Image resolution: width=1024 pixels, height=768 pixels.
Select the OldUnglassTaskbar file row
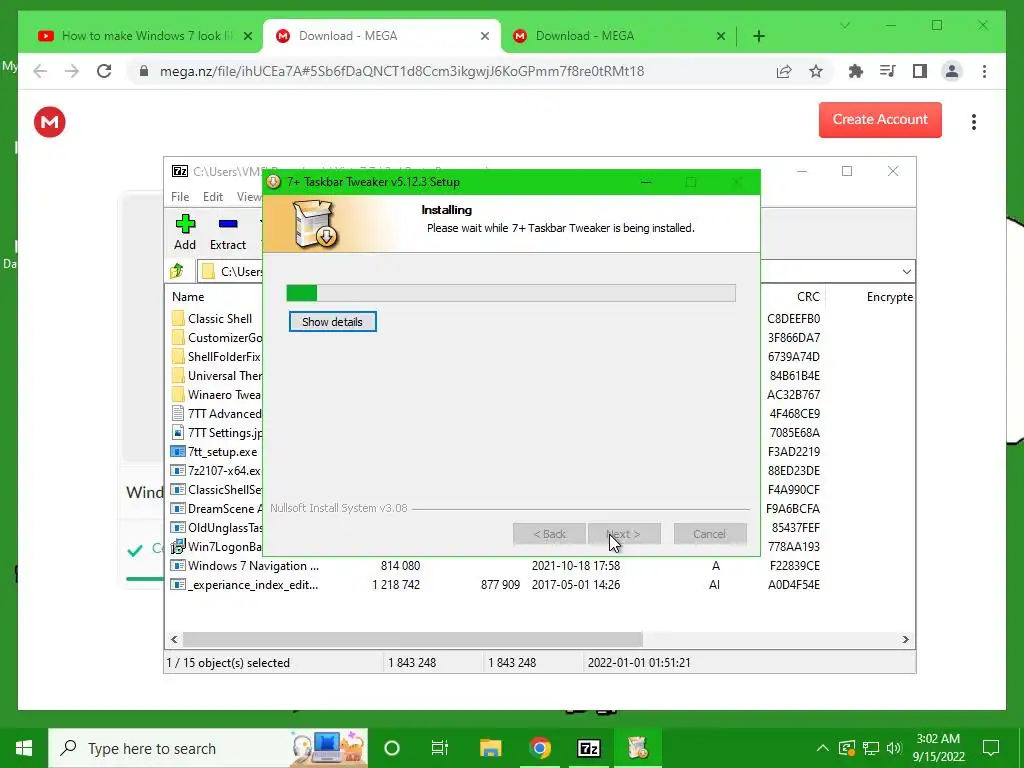[x=216, y=527]
